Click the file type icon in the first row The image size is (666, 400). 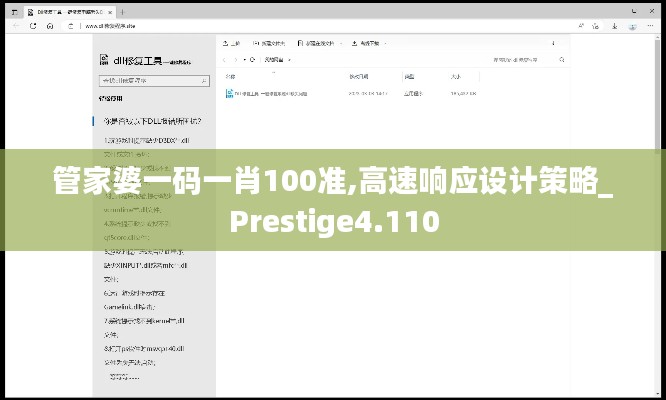point(228,93)
